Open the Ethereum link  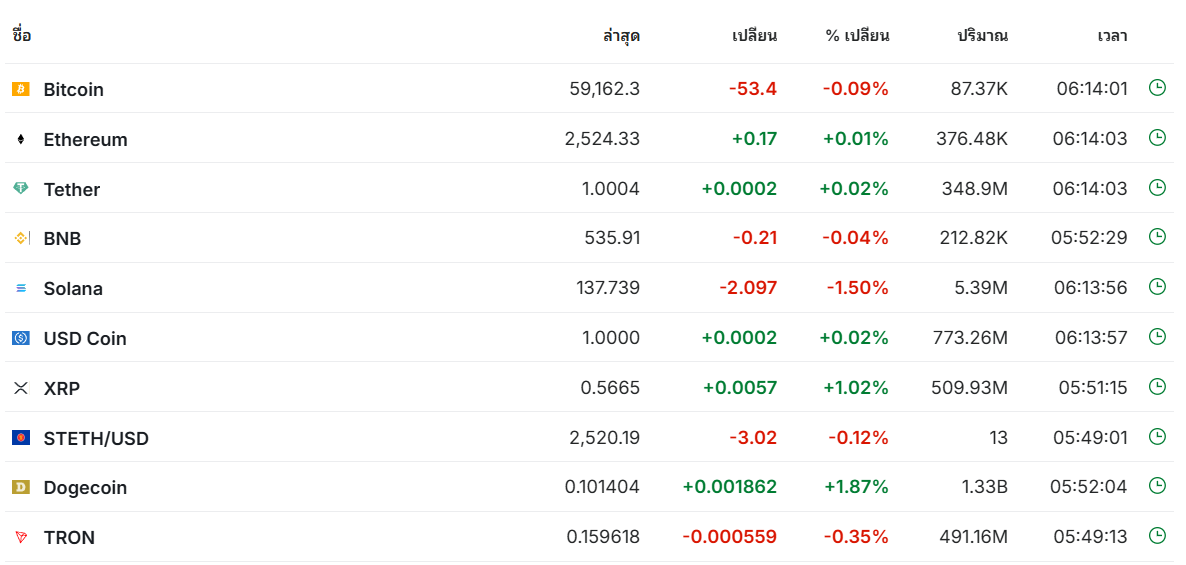coord(85,140)
